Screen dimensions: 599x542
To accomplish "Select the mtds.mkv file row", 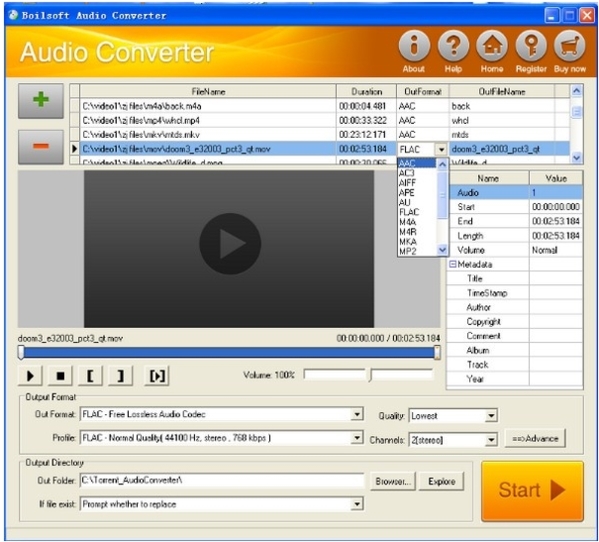I will click(319, 134).
